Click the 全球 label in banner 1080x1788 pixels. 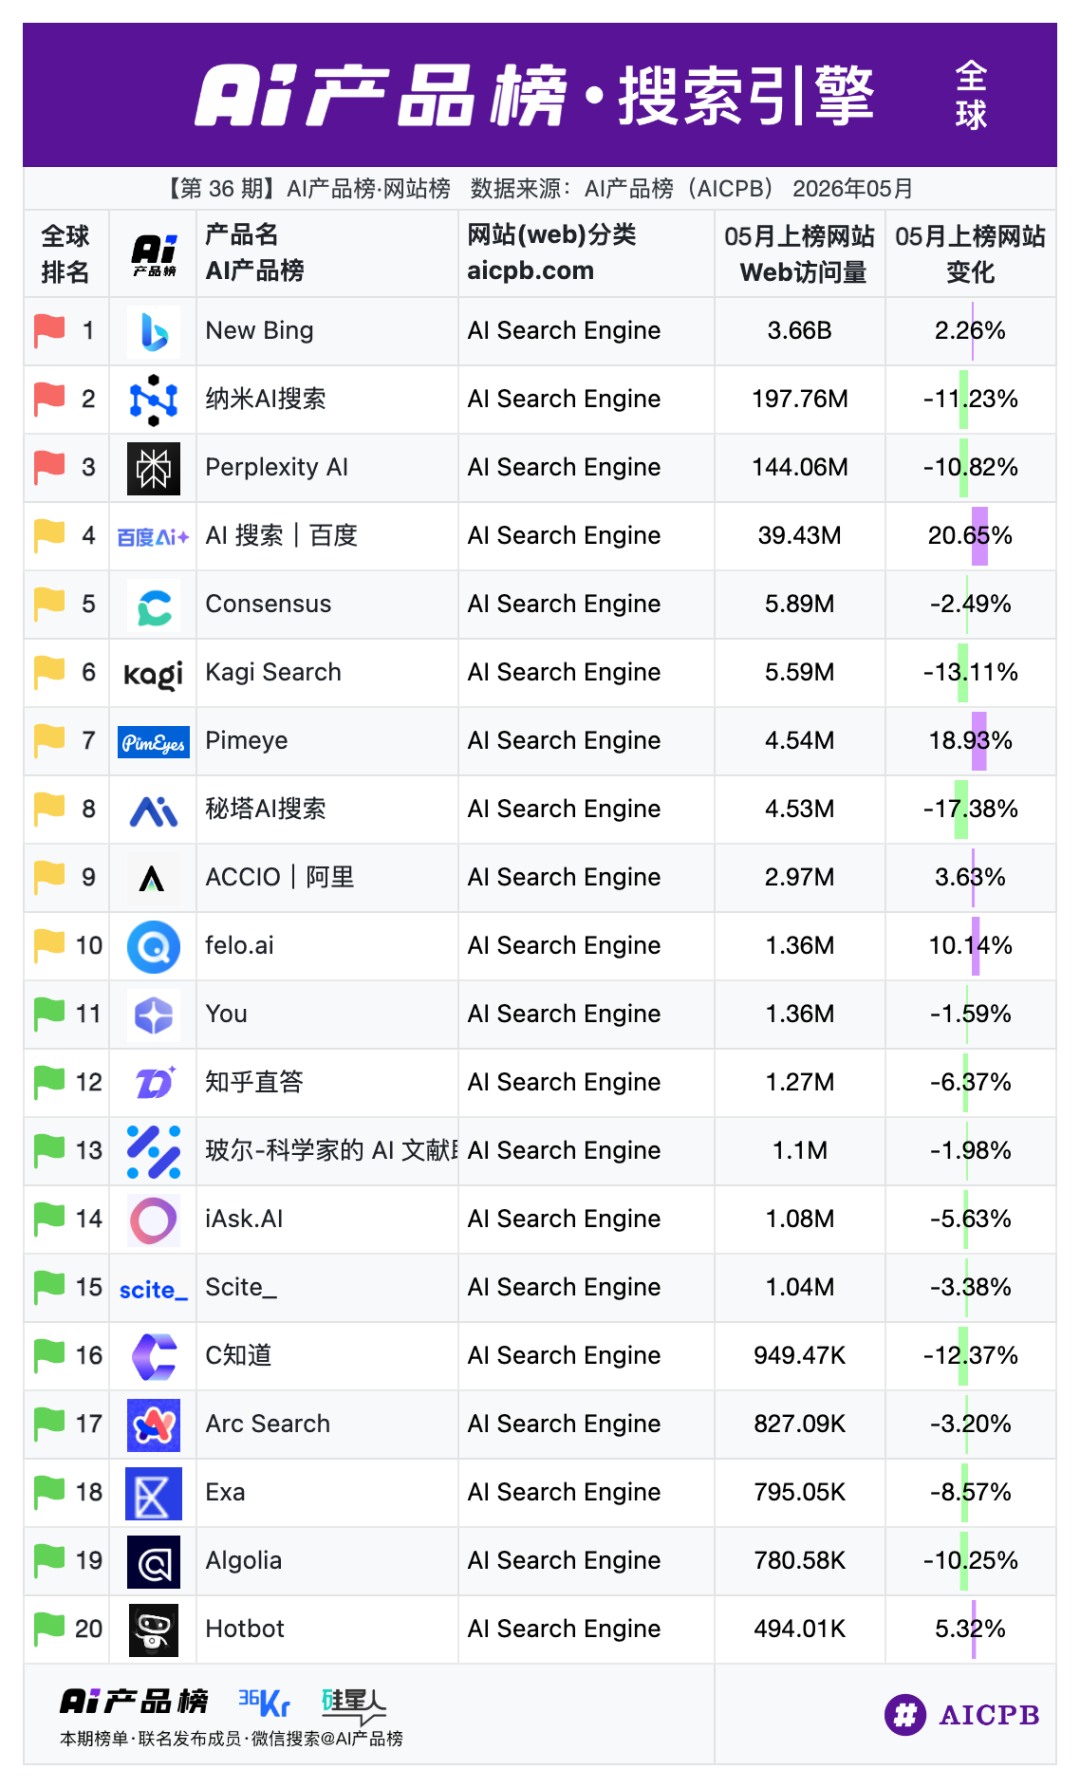pos(971,96)
